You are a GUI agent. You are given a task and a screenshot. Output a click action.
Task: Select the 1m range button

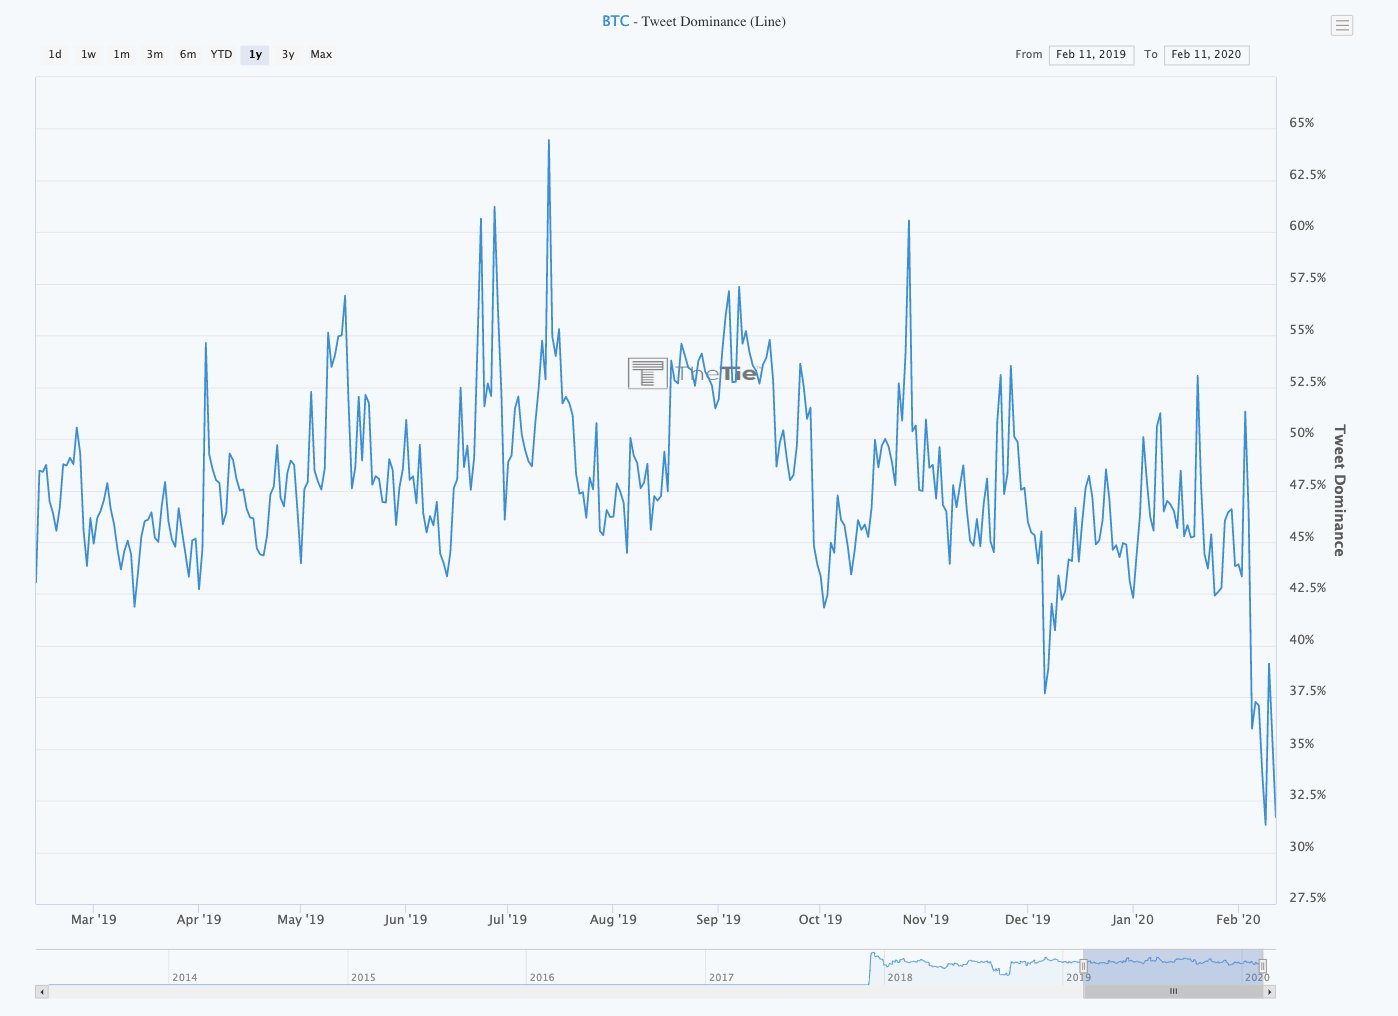click(121, 55)
